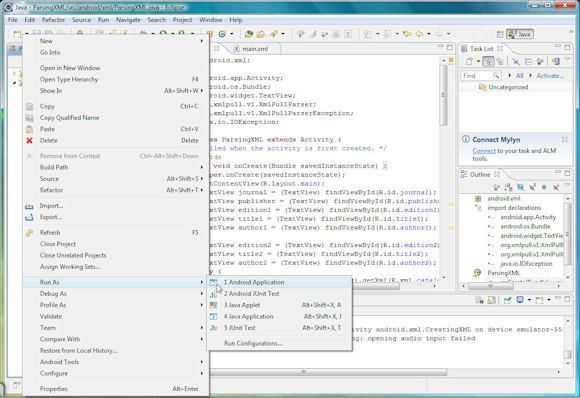Click the Open Perspective icon
This screenshot has width=580, height=398.
pyautogui.click(x=500, y=34)
